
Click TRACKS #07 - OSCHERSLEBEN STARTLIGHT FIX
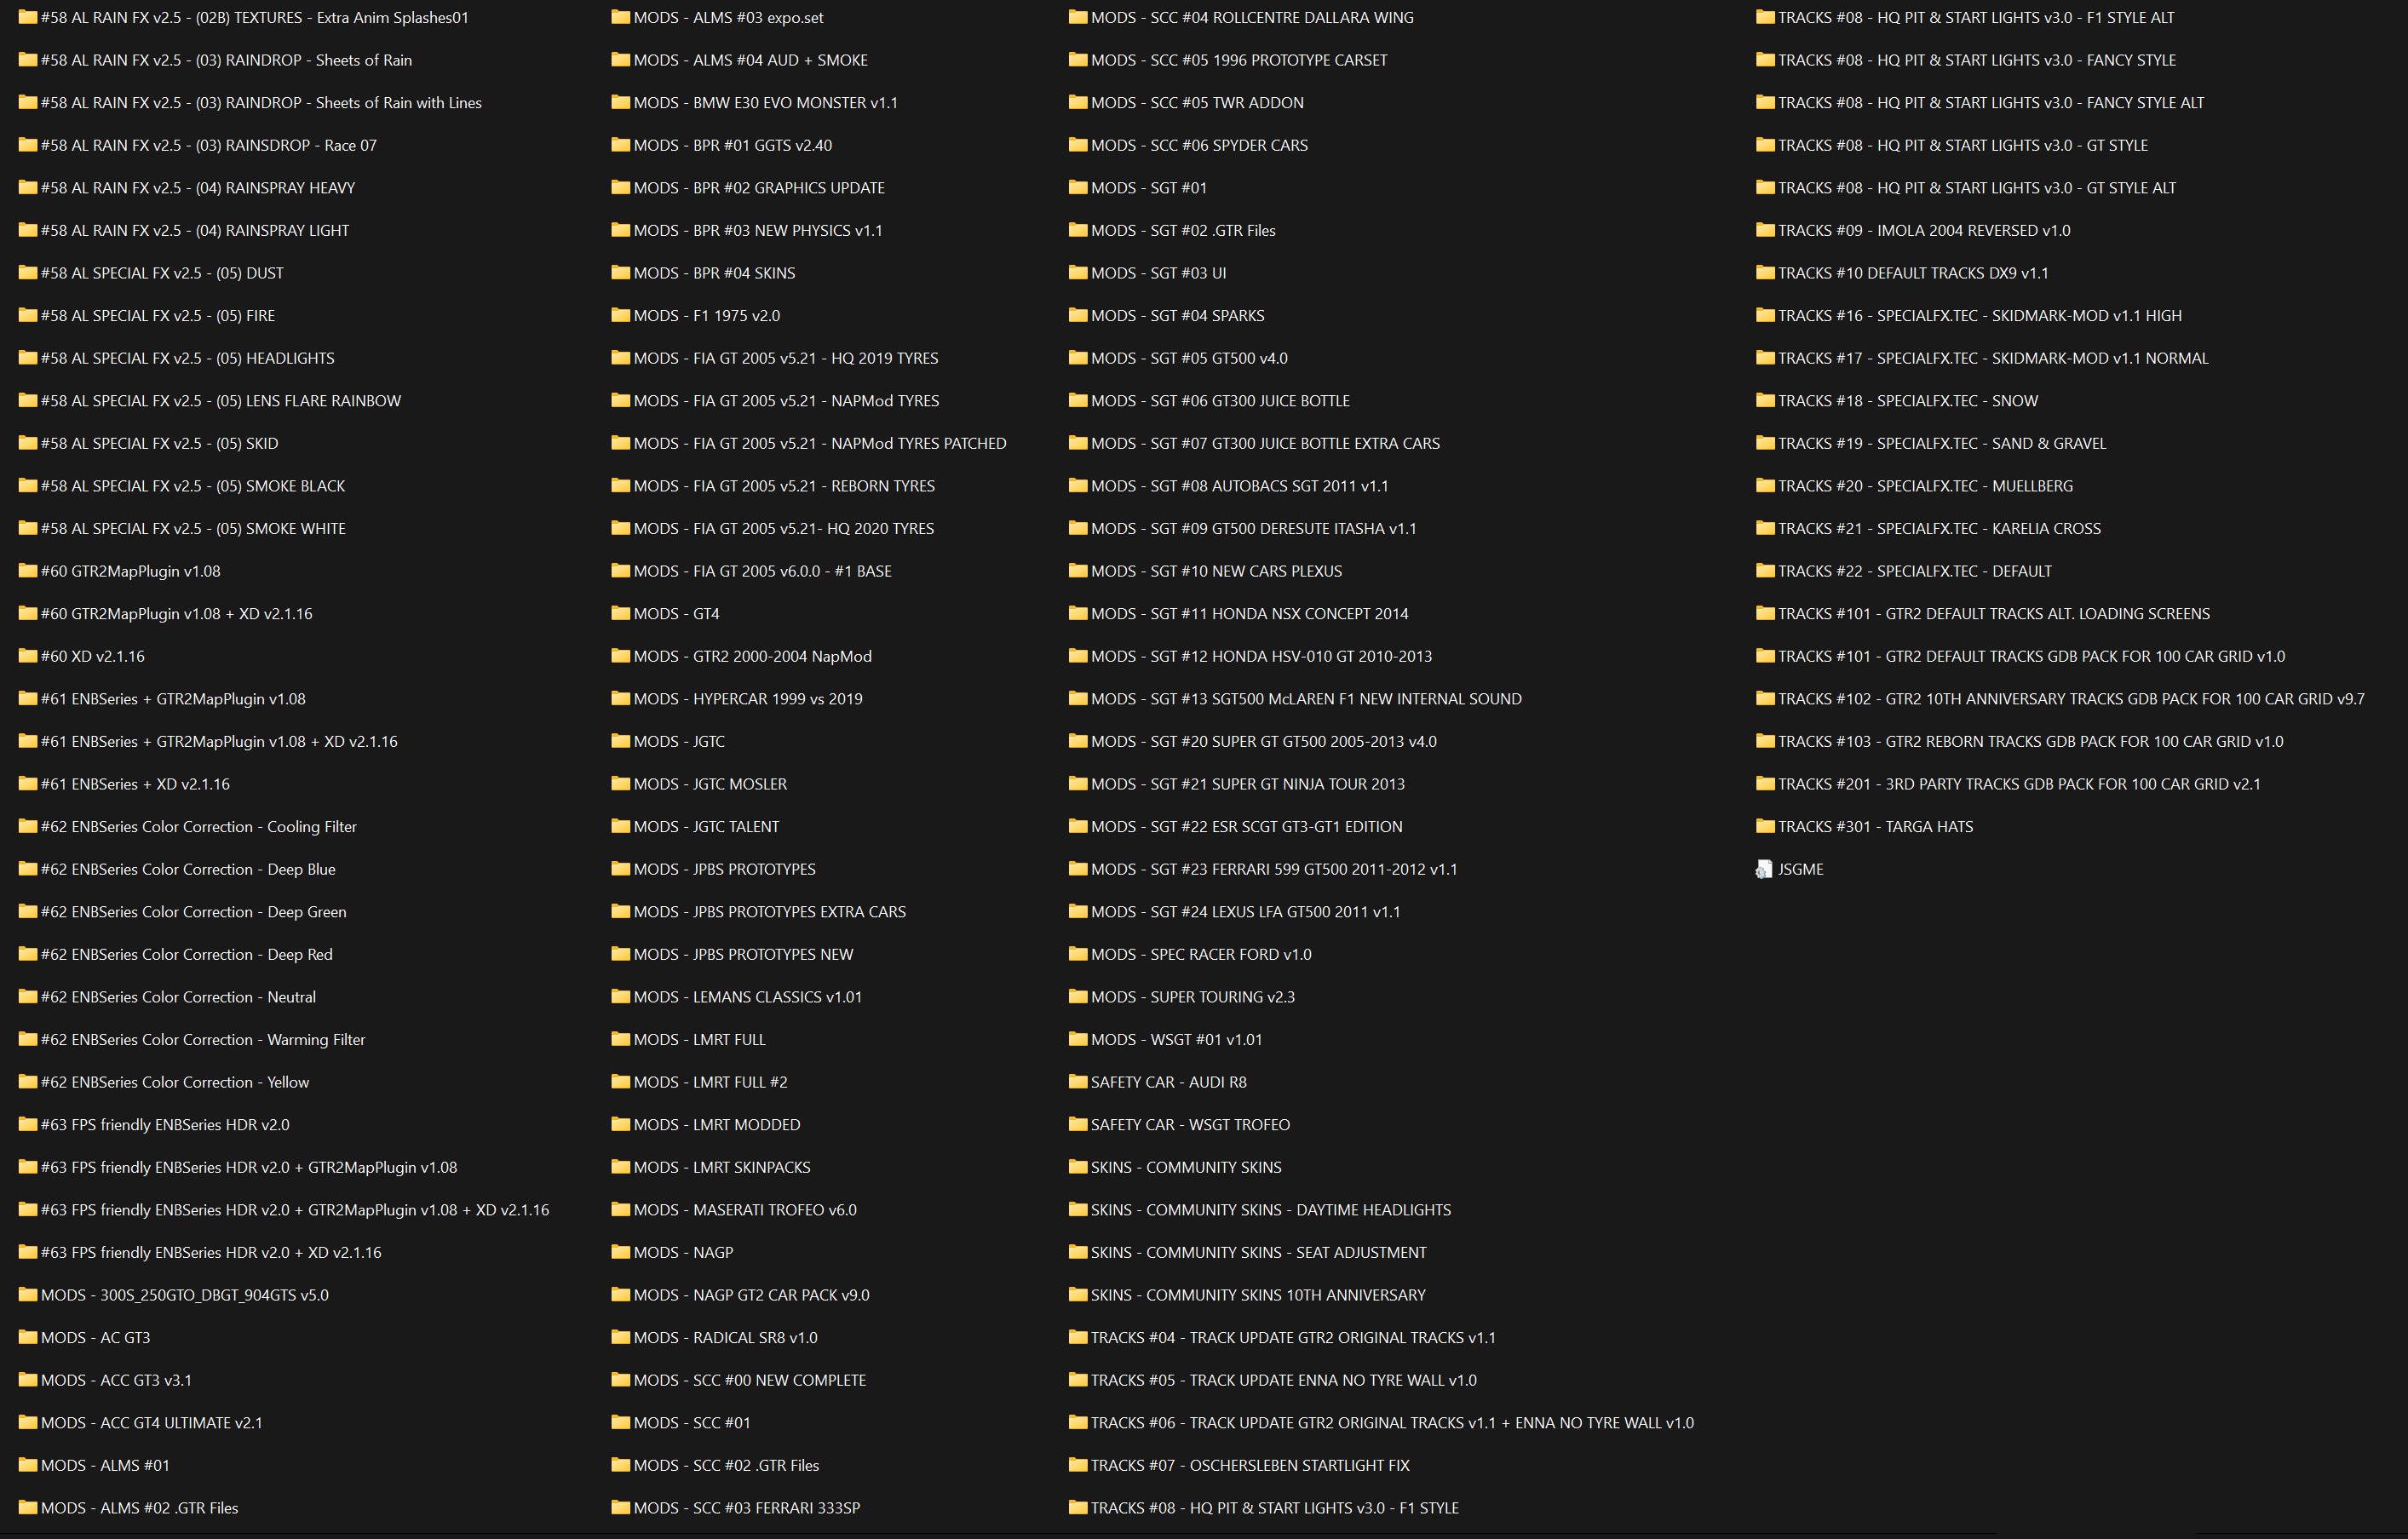pyautogui.click(x=1249, y=1464)
